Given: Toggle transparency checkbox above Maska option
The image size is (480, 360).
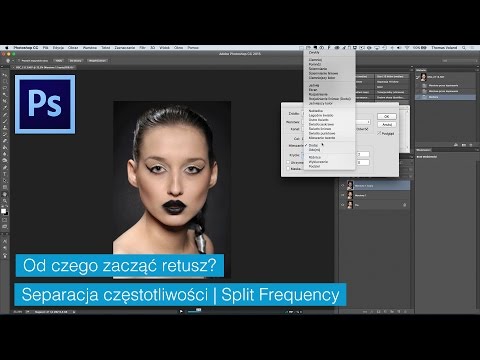Looking at the screenshot, I should pyautogui.click(x=288, y=162).
